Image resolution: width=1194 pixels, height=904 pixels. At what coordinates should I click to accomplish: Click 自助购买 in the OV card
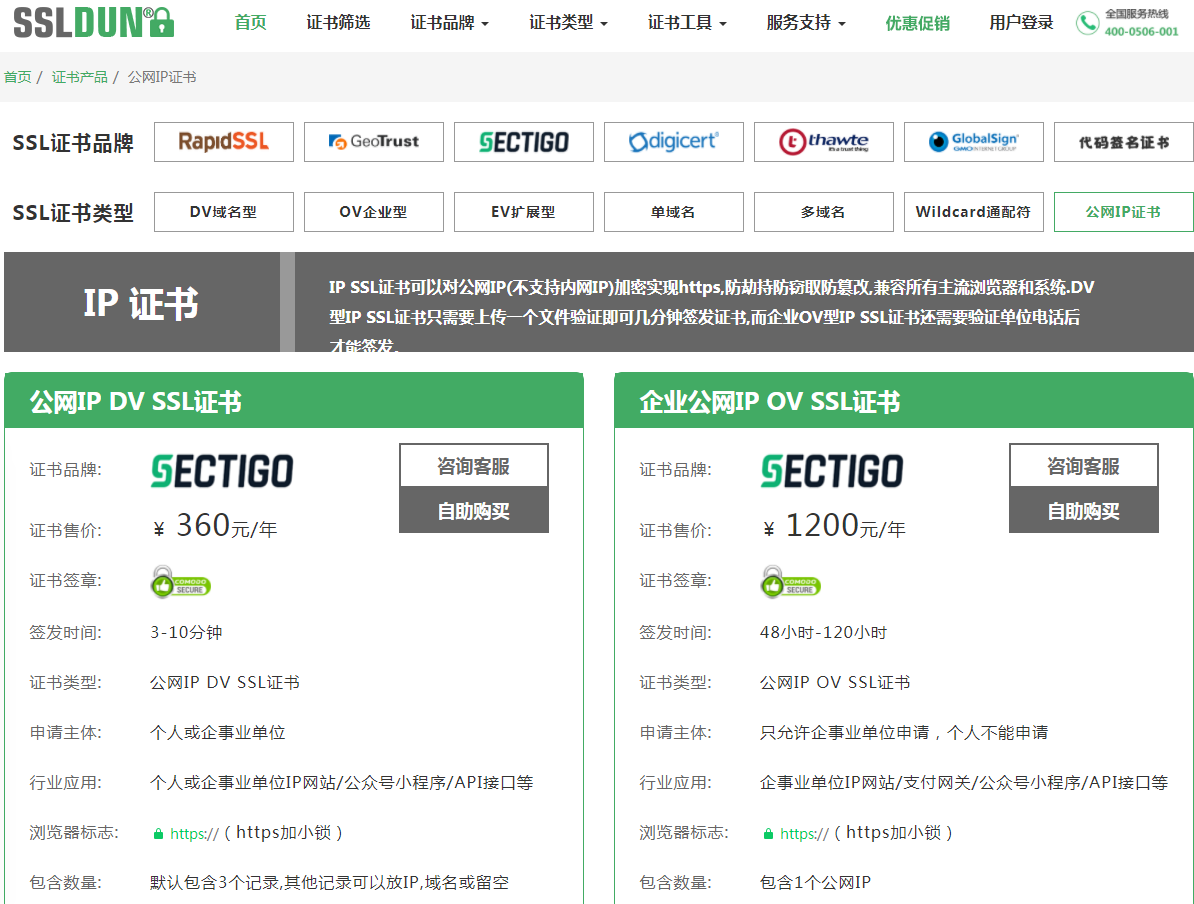(1084, 510)
